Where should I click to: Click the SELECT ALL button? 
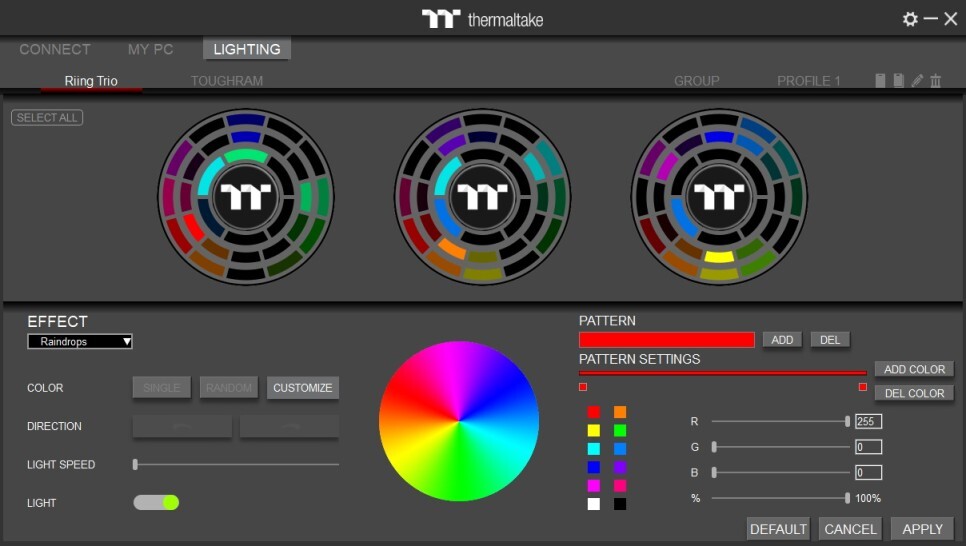[x=47, y=118]
